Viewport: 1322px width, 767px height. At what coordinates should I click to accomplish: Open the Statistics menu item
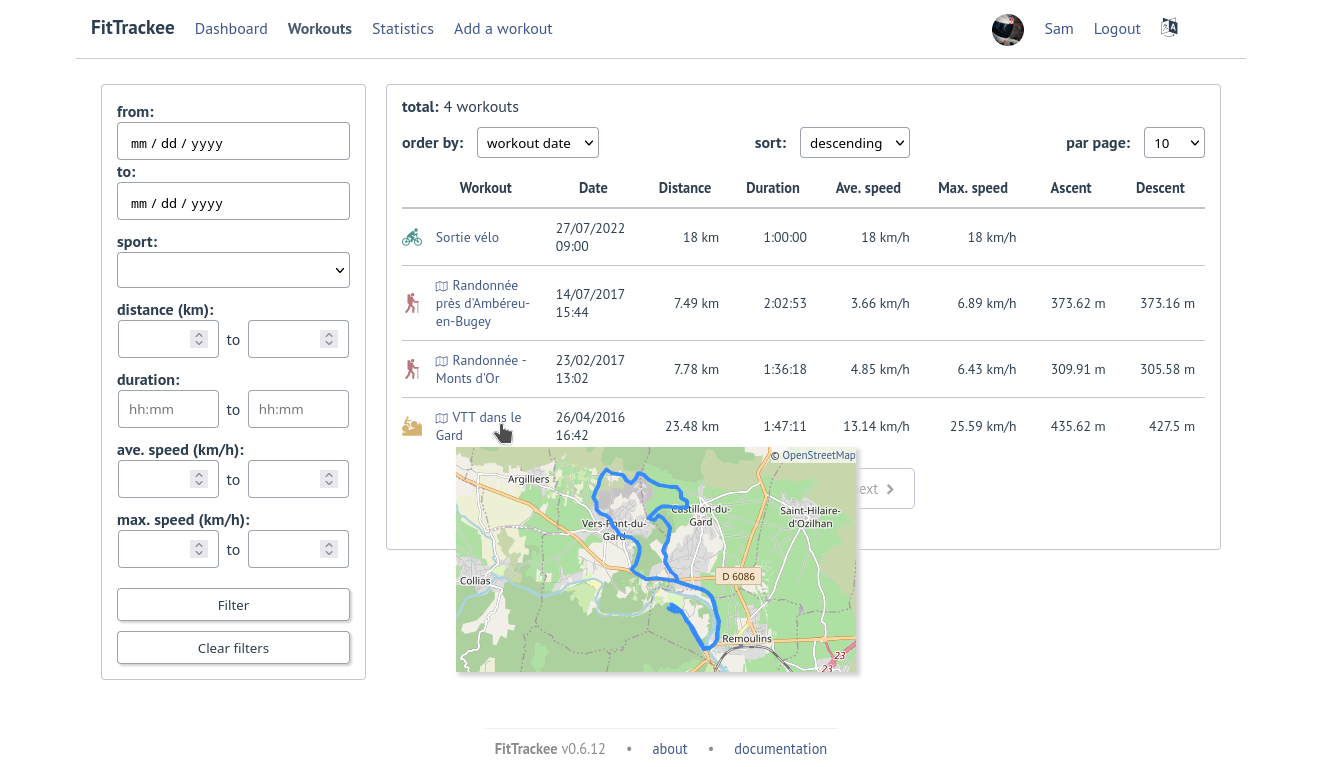pos(402,29)
